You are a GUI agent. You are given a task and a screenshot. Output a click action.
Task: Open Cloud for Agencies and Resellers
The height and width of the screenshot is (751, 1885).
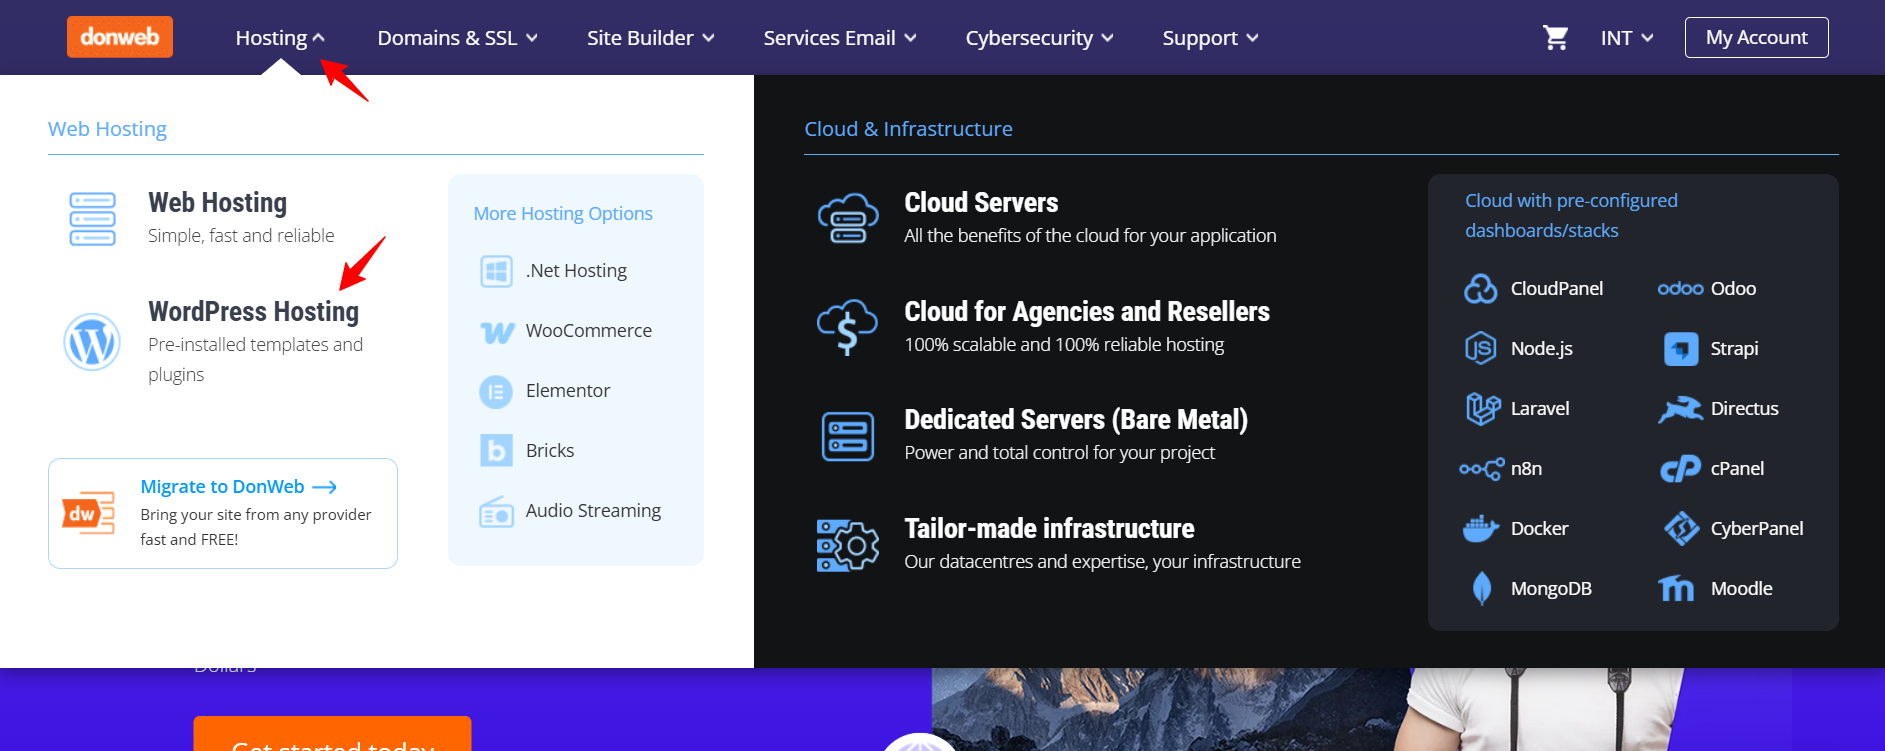pyautogui.click(x=1087, y=312)
